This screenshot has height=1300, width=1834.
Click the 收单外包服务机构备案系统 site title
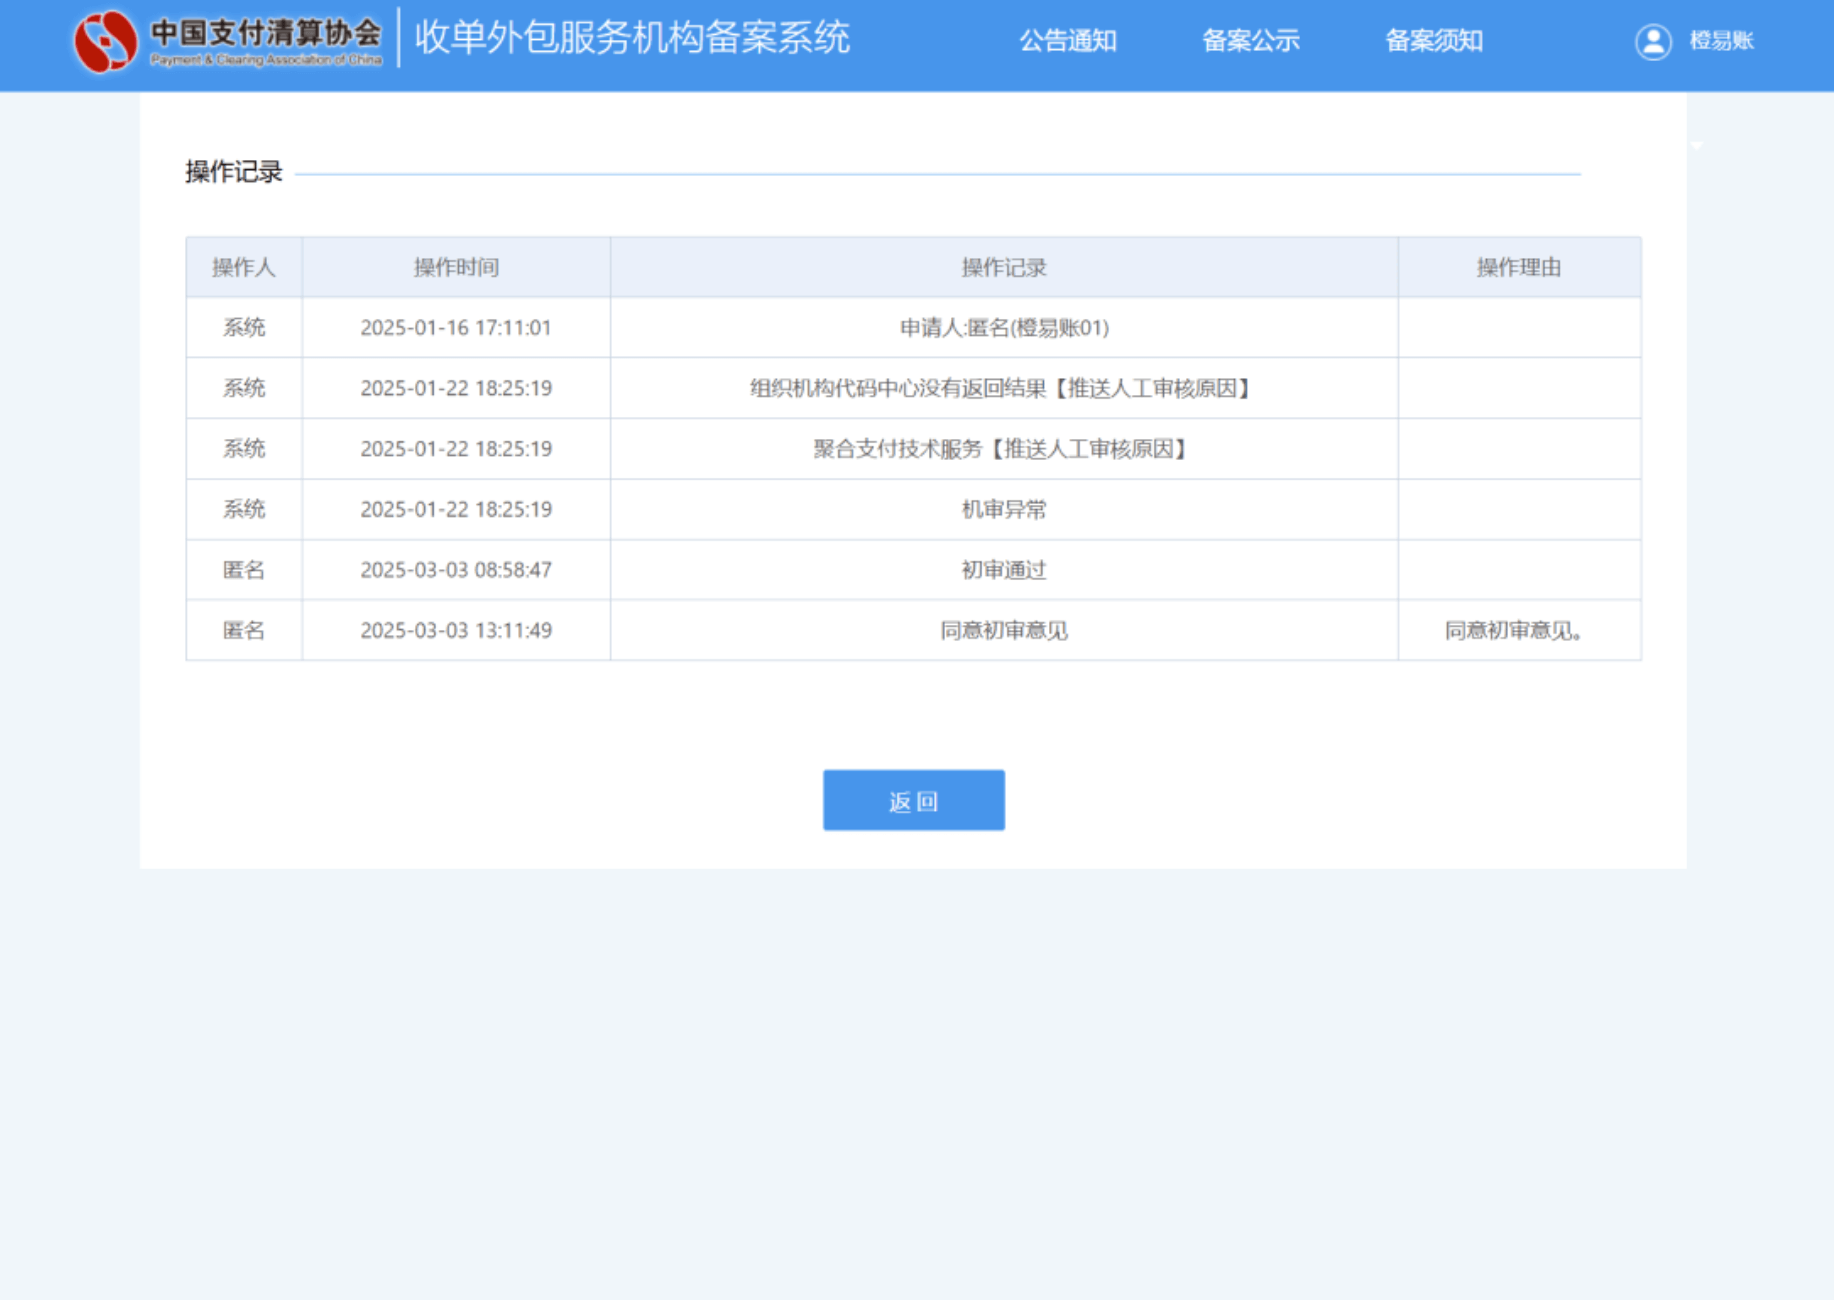click(x=632, y=38)
